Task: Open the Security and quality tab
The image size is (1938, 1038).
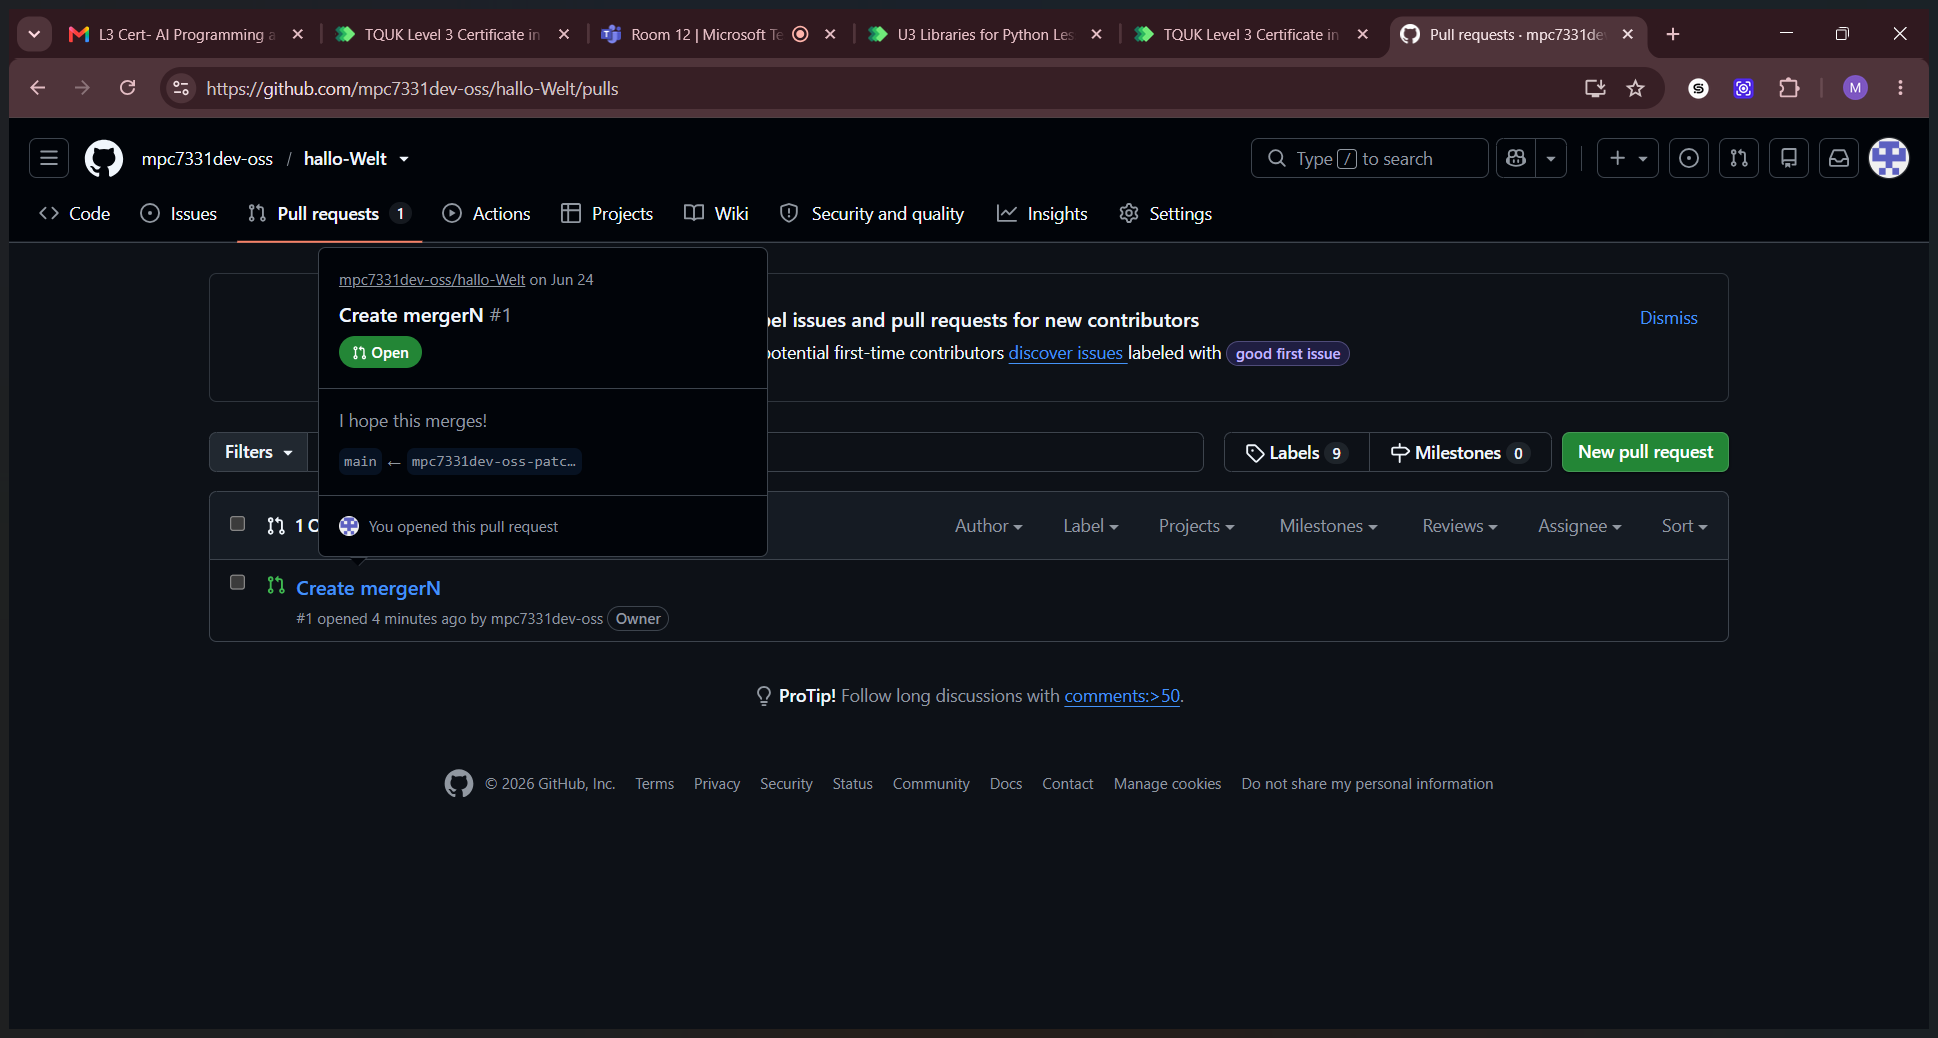Action: [x=872, y=213]
